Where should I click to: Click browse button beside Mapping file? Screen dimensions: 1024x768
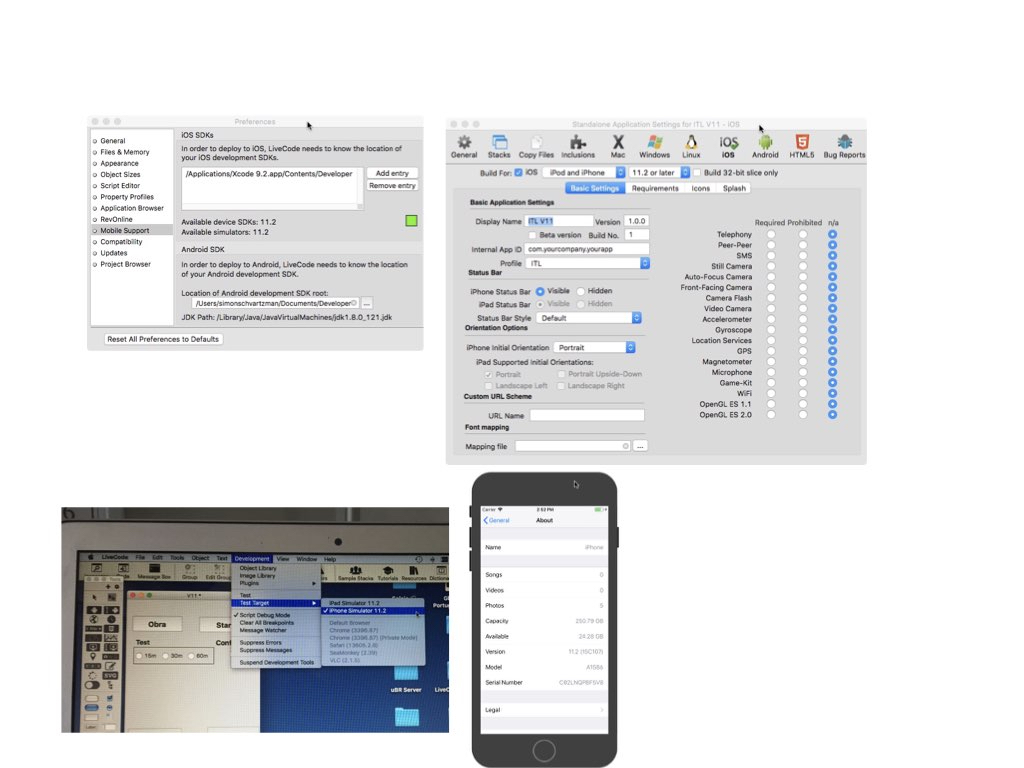(x=640, y=446)
